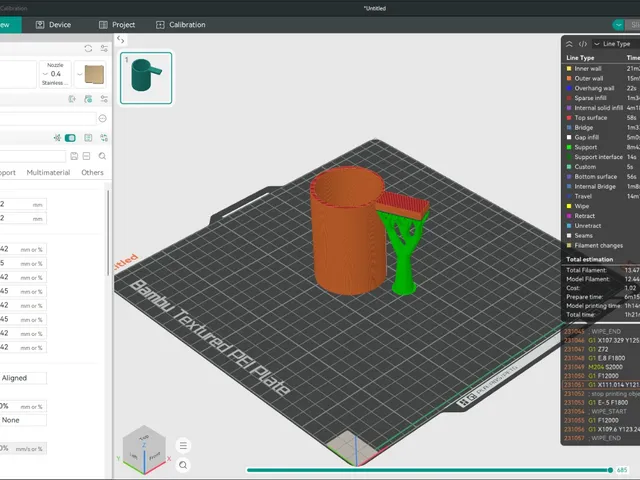Click the Calibration tab icon

point(160,24)
